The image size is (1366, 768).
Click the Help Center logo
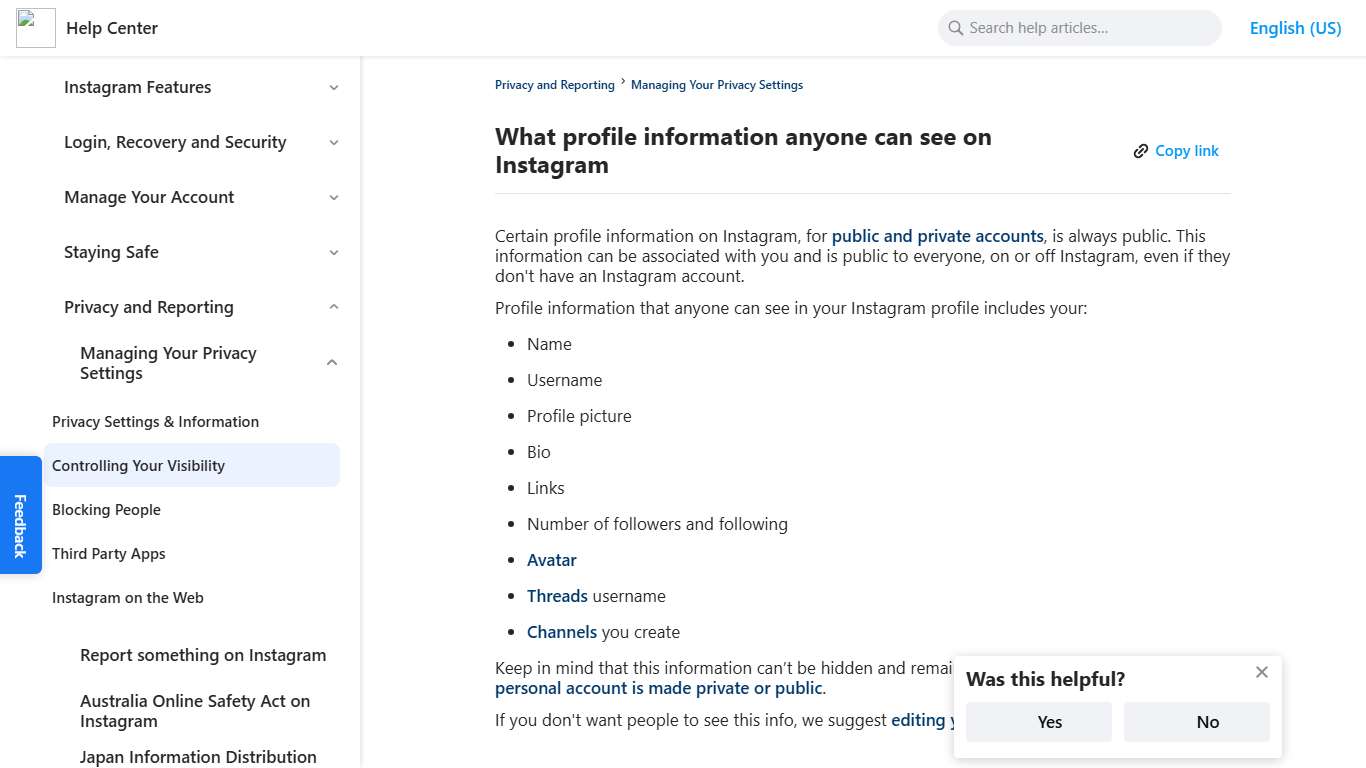click(35, 28)
